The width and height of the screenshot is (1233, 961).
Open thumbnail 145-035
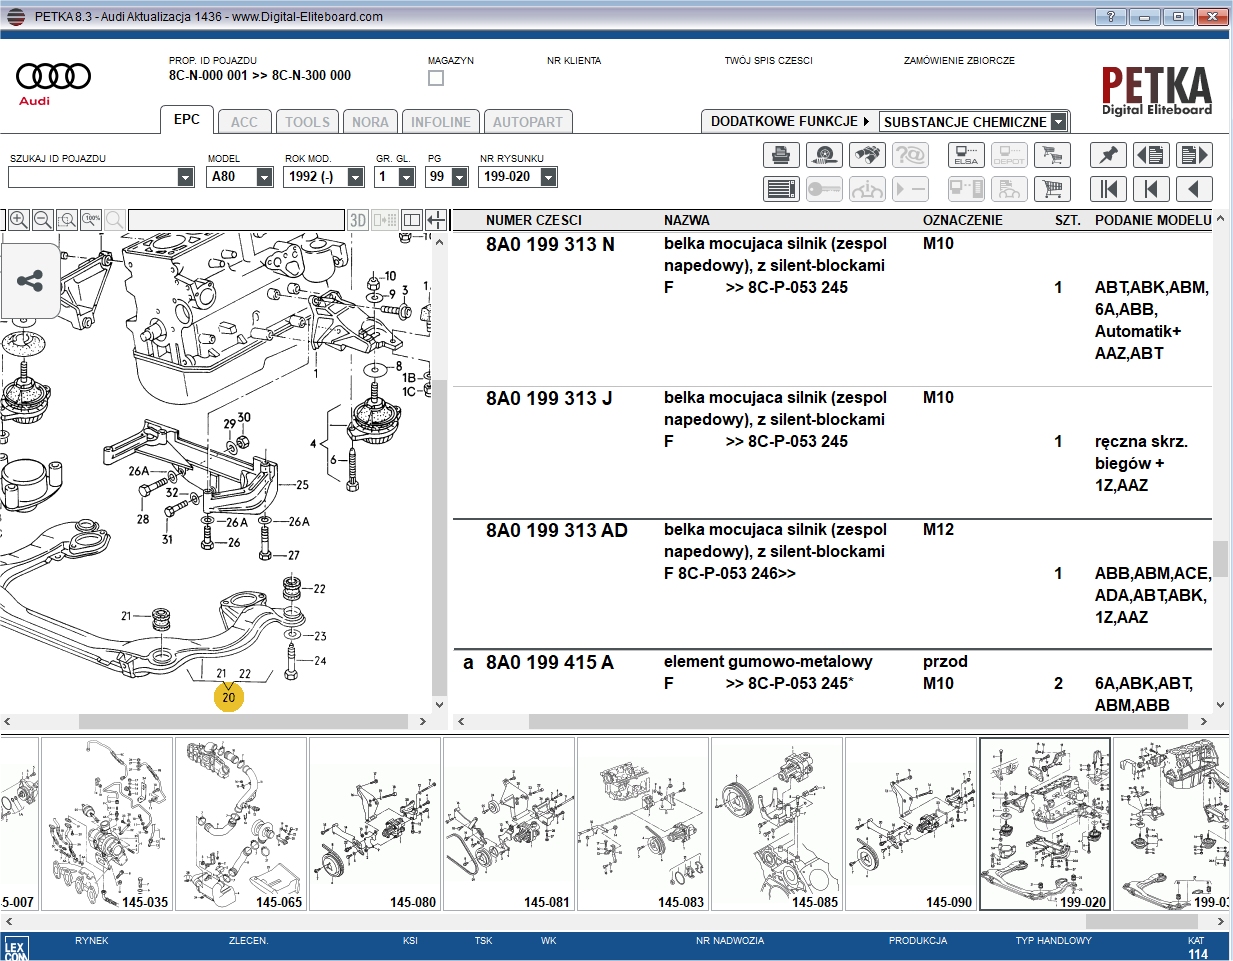tap(107, 824)
